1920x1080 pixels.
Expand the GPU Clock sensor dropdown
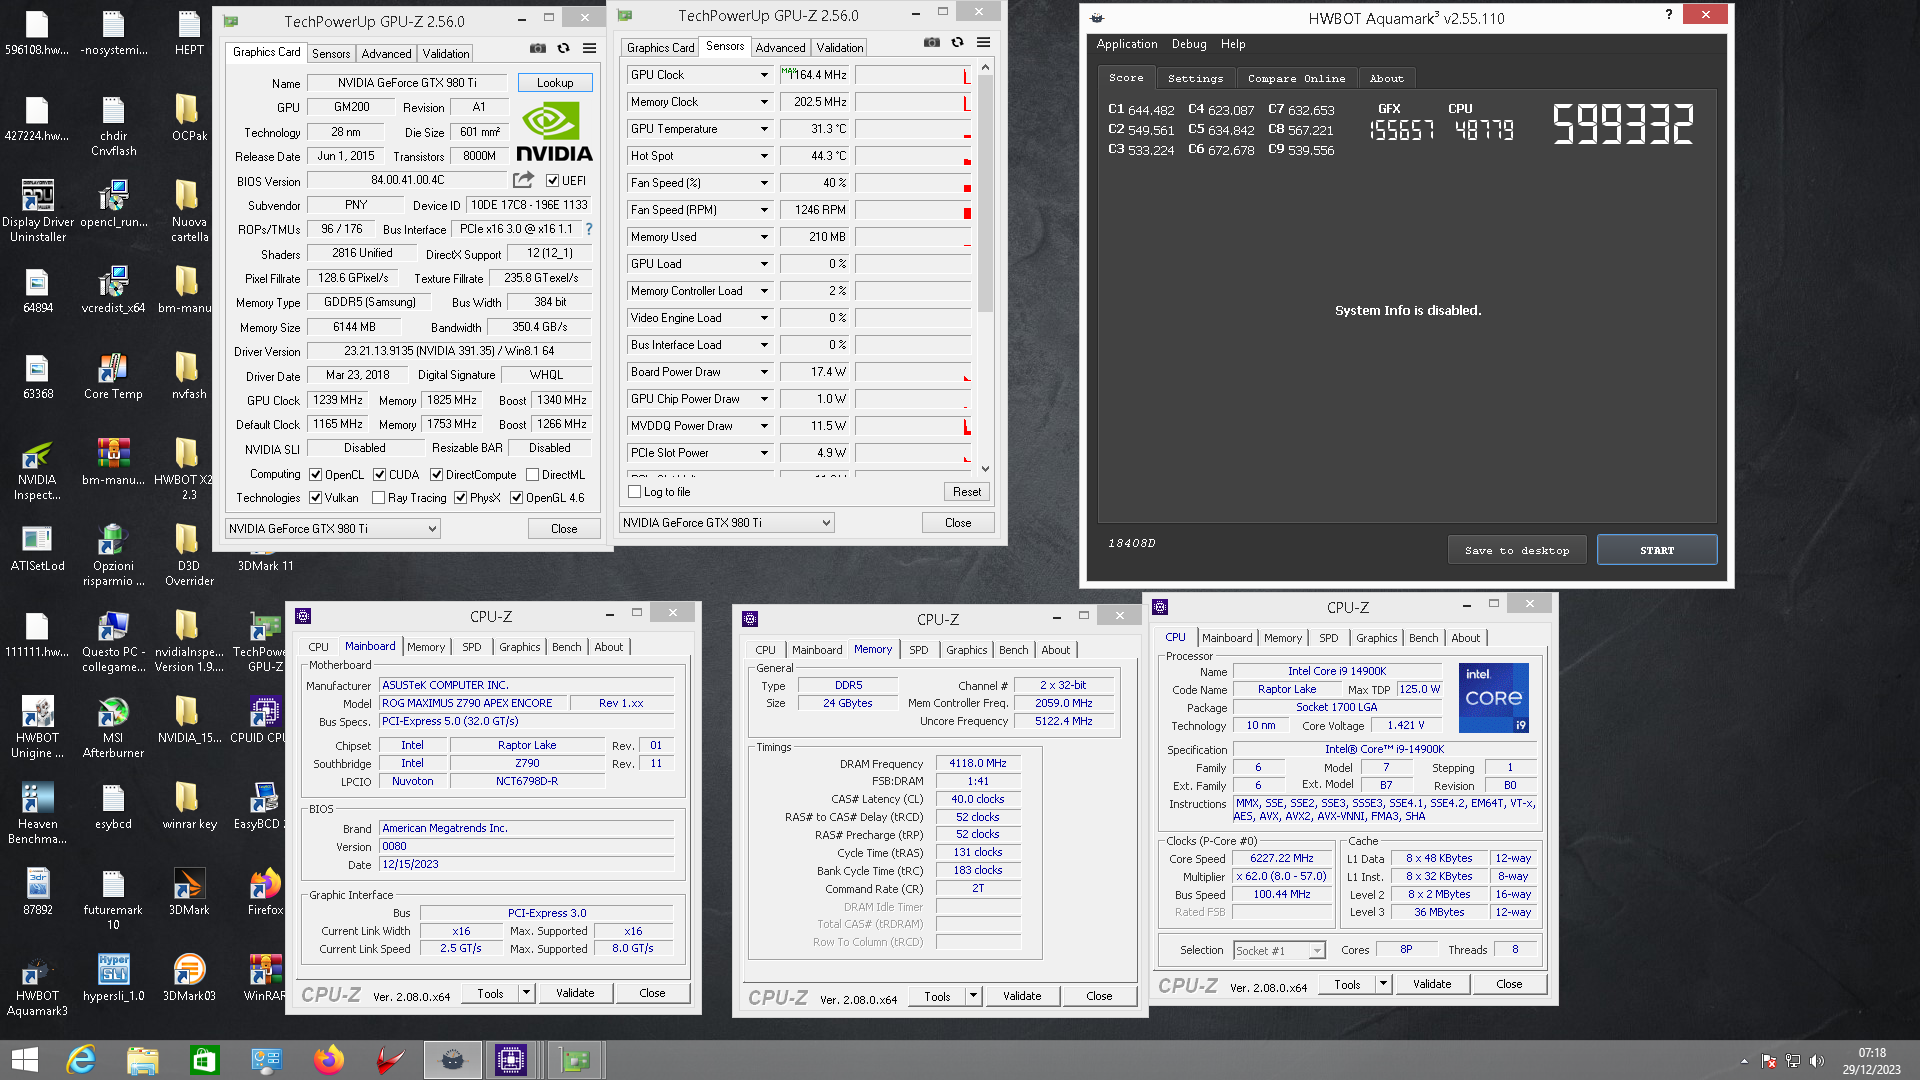pyautogui.click(x=764, y=75)
